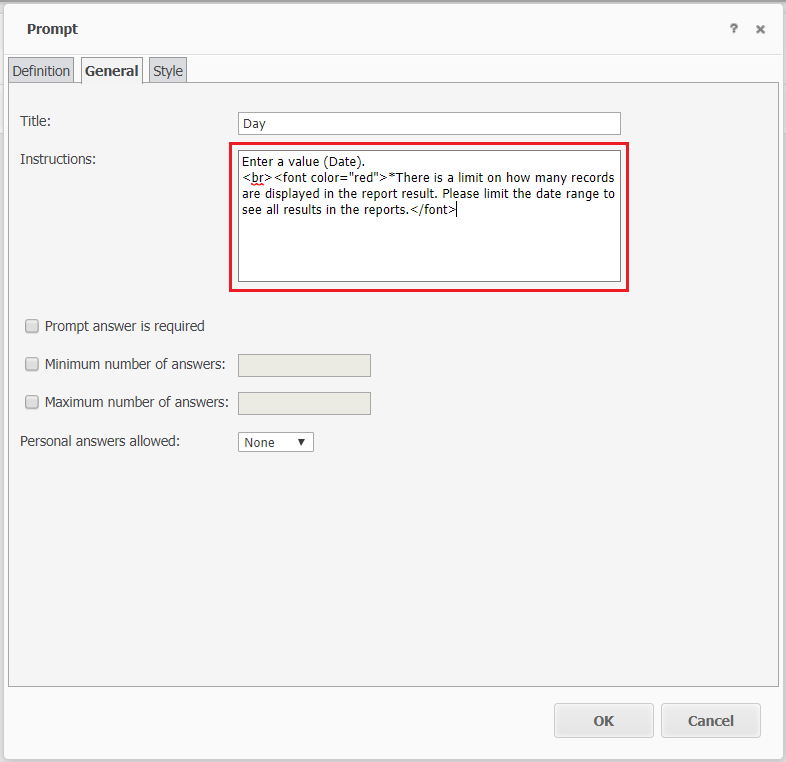Viewport: 786px width, 762px height.
Task: Toggle the Minimum number of answers checkbox
Action: point(32,364)
